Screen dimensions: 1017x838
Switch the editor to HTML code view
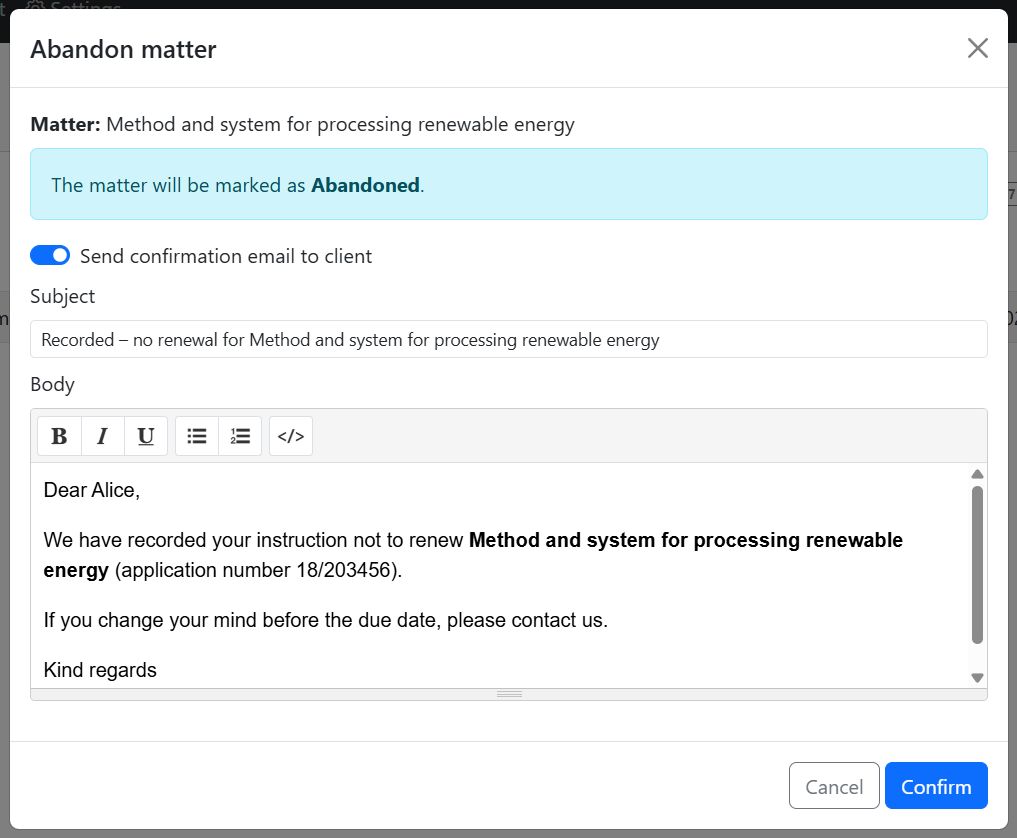(291, 436)
